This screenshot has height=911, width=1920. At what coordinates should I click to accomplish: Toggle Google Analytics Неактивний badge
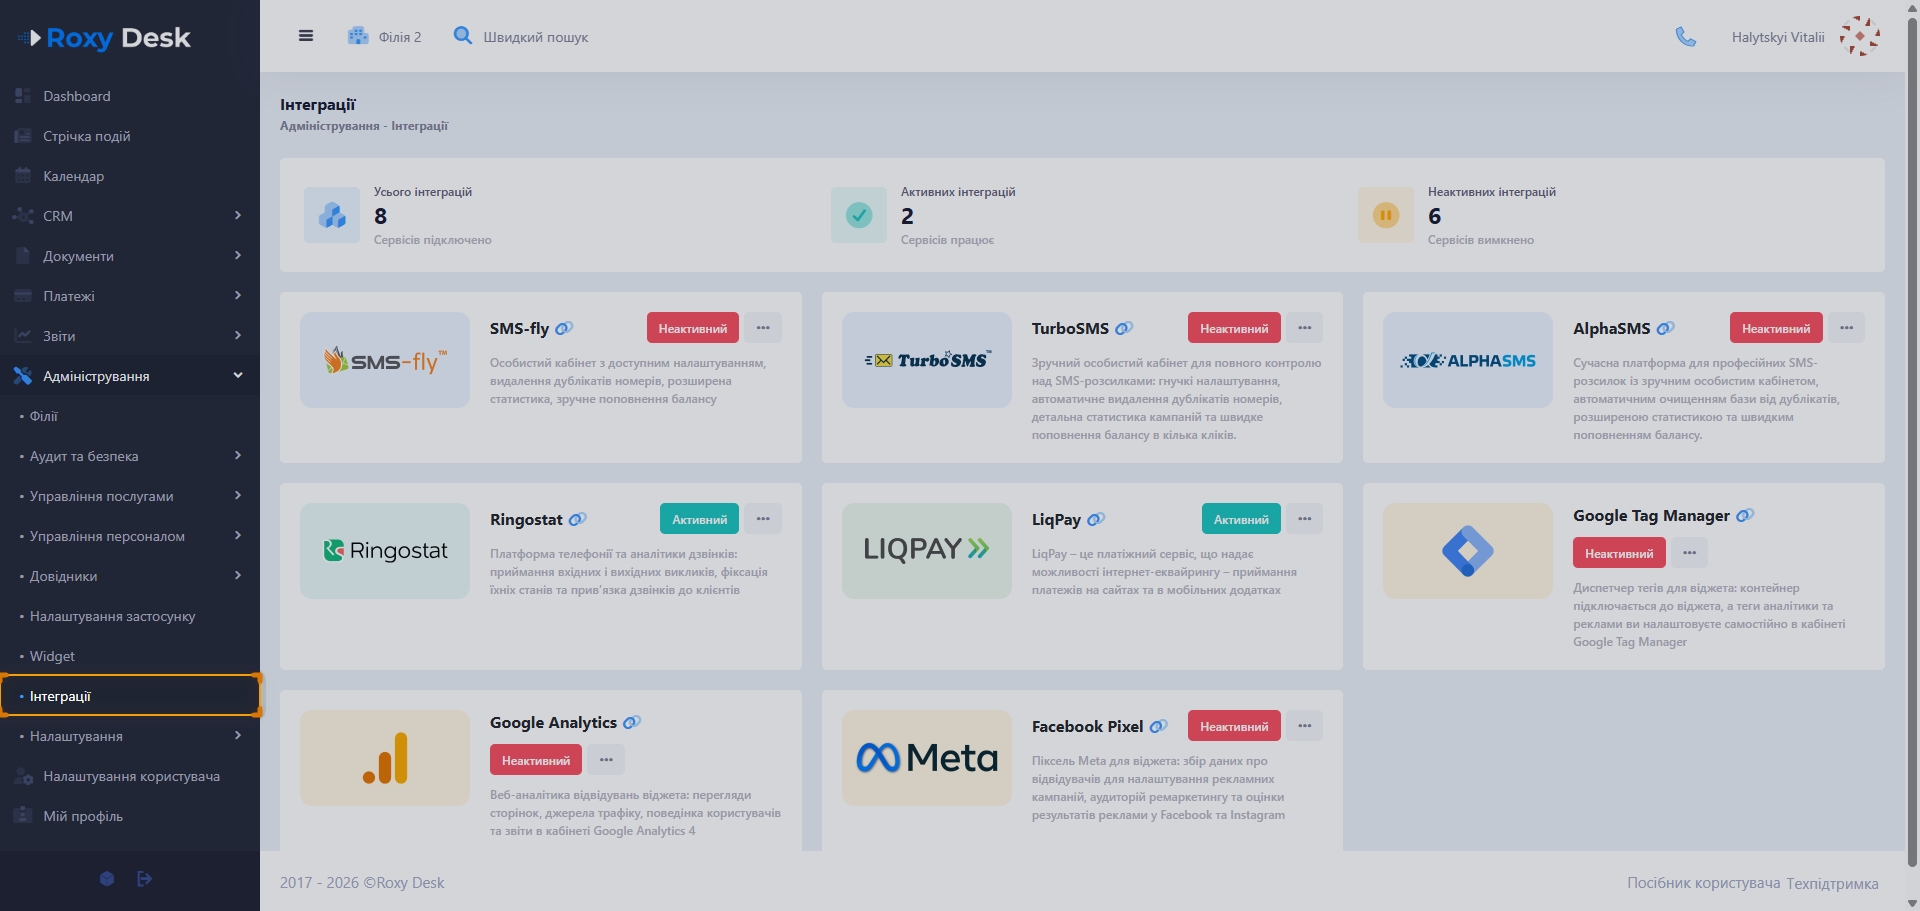click(x=536, y=760)
